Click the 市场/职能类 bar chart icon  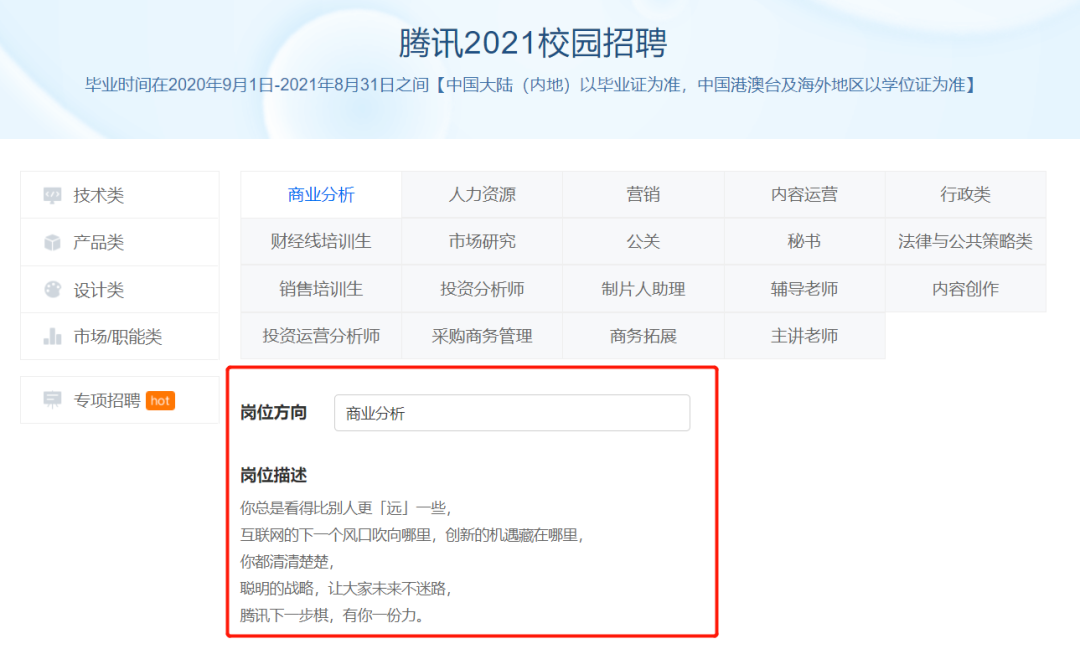pyautogui.click(x=52, y=337)
